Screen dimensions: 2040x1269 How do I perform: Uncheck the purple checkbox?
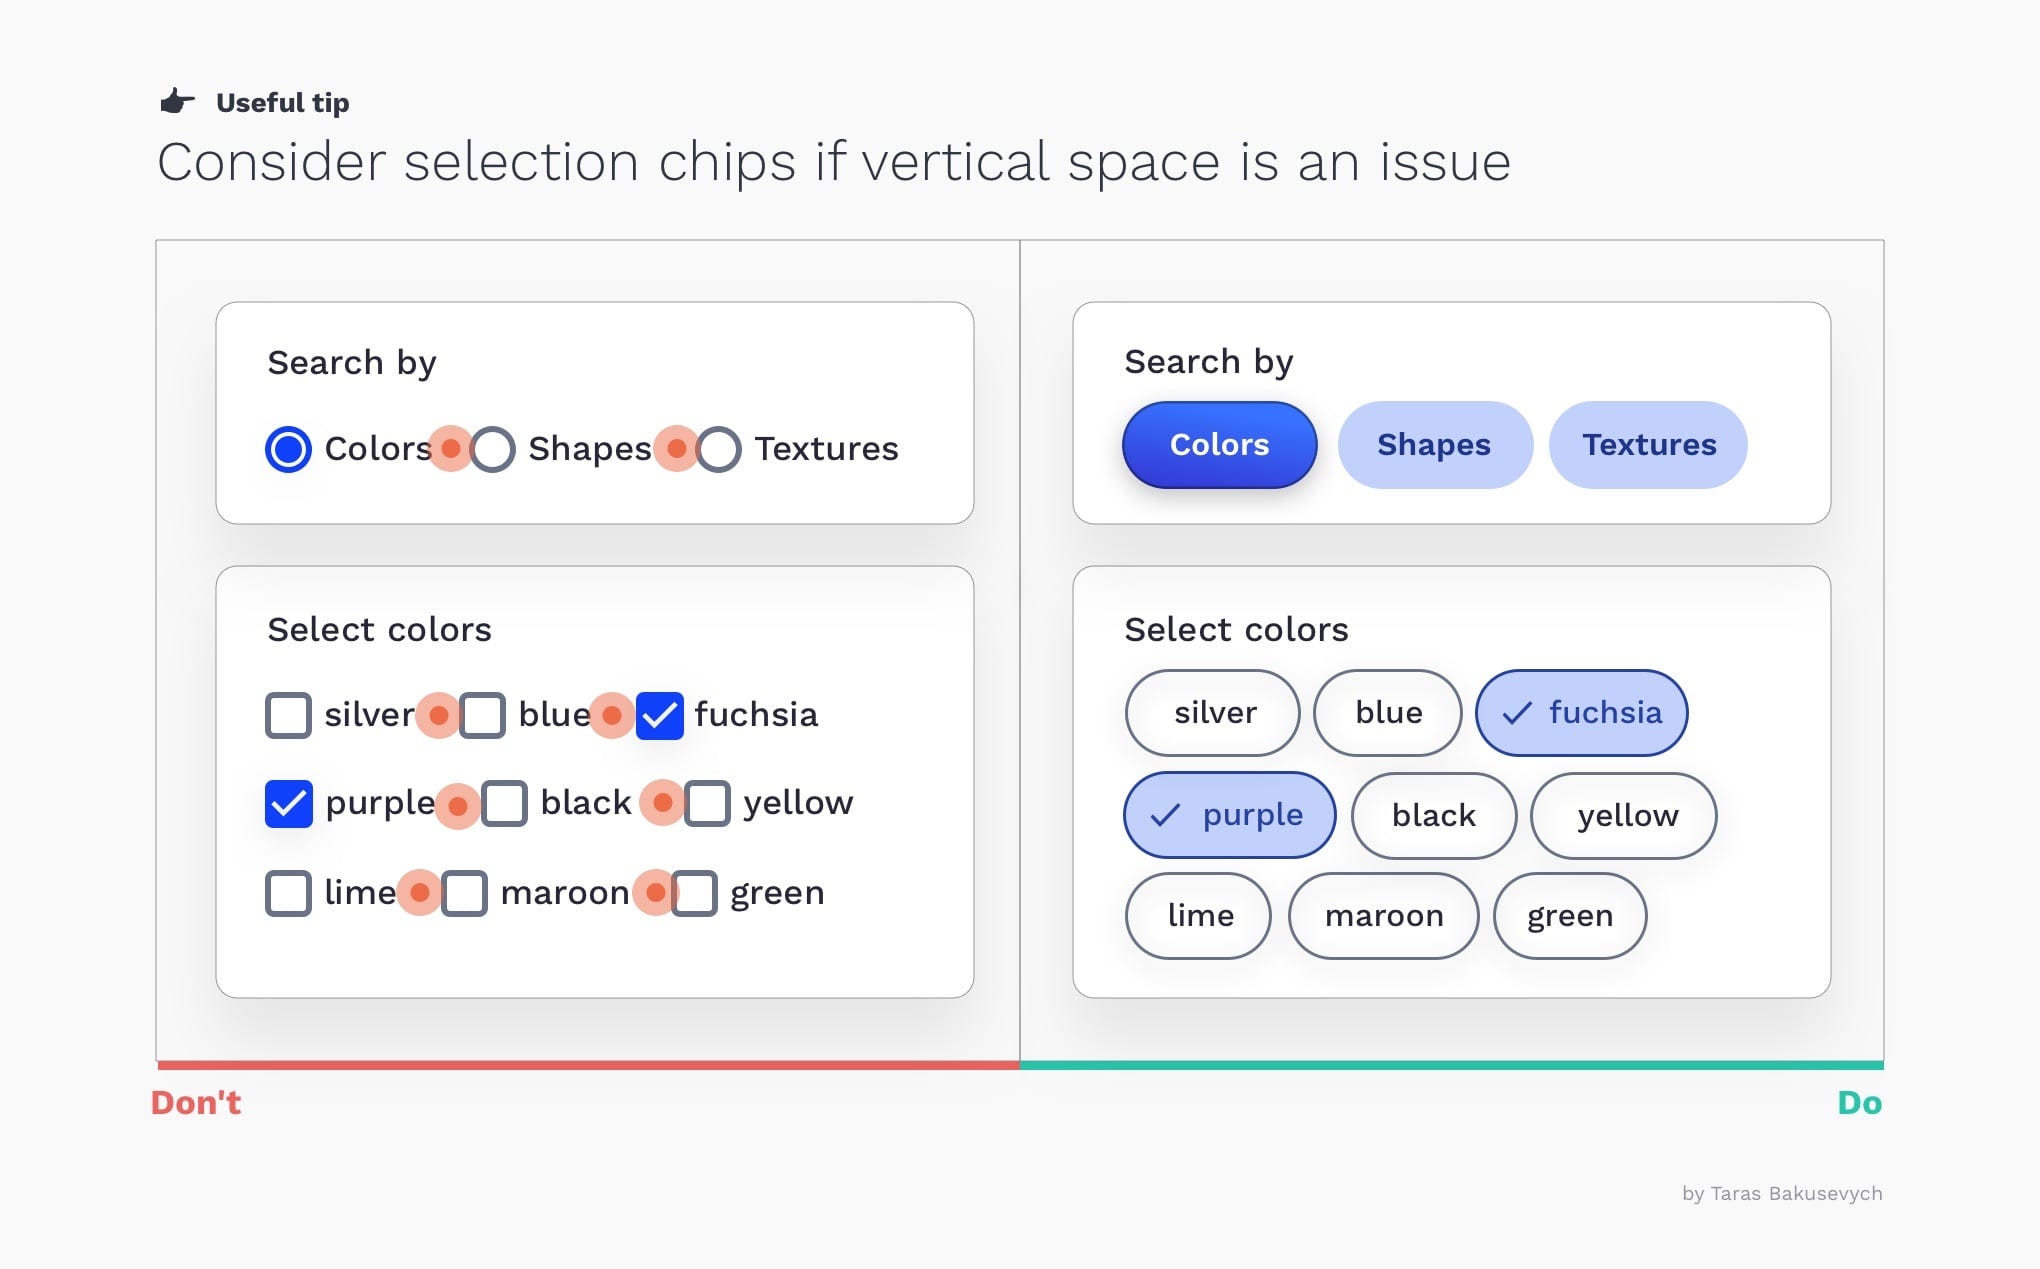[x=288, y=803]
